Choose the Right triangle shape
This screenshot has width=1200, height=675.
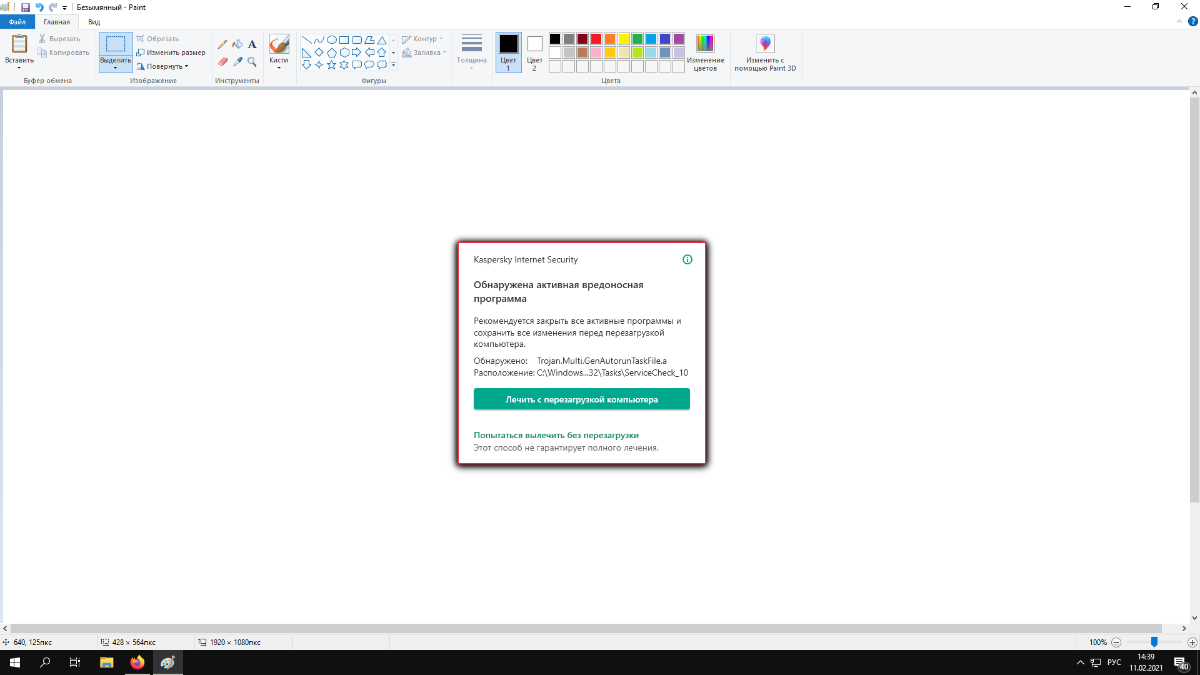tap(307, 53)
